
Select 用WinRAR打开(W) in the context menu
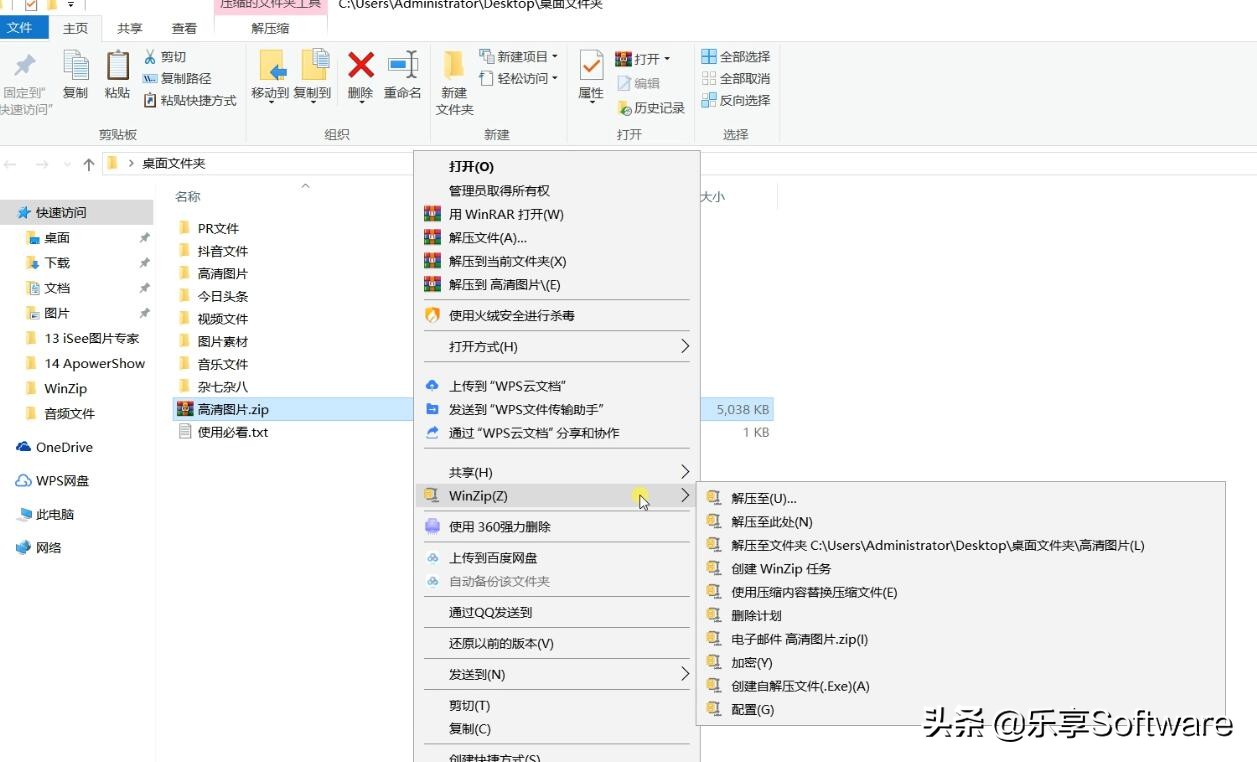[x=510, y=214]
